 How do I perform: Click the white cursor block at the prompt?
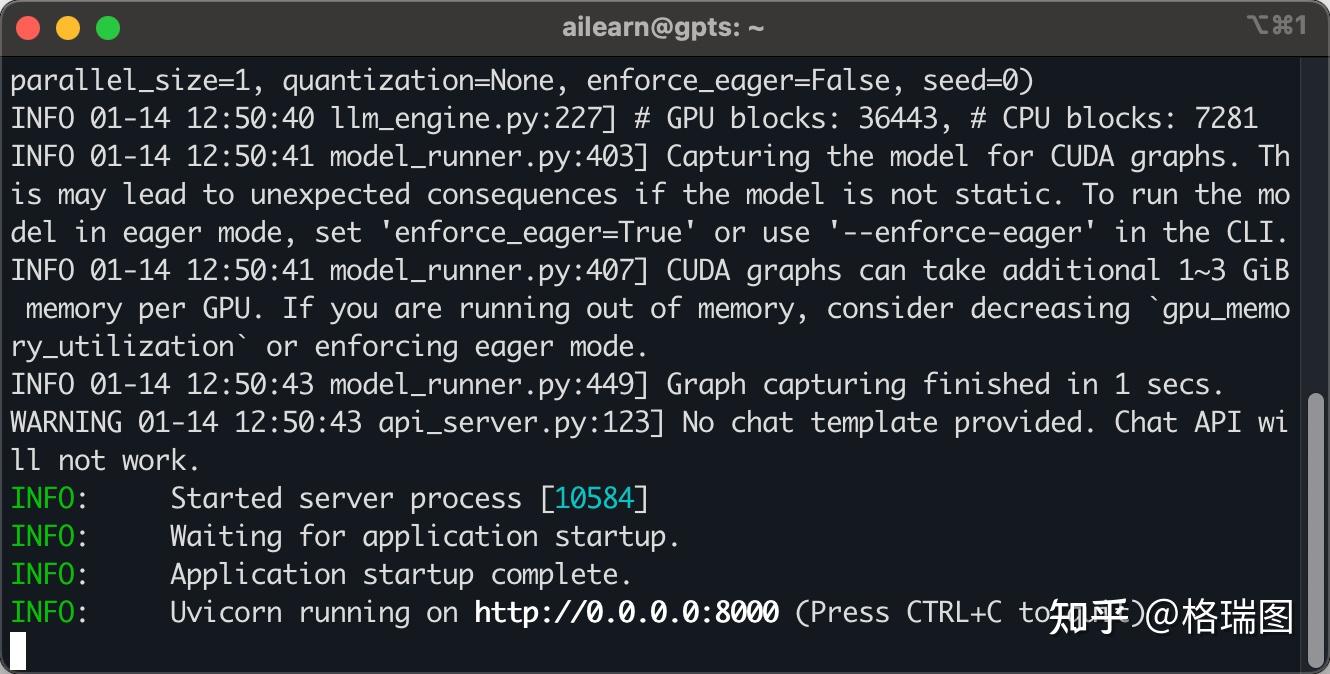(18, 651)
